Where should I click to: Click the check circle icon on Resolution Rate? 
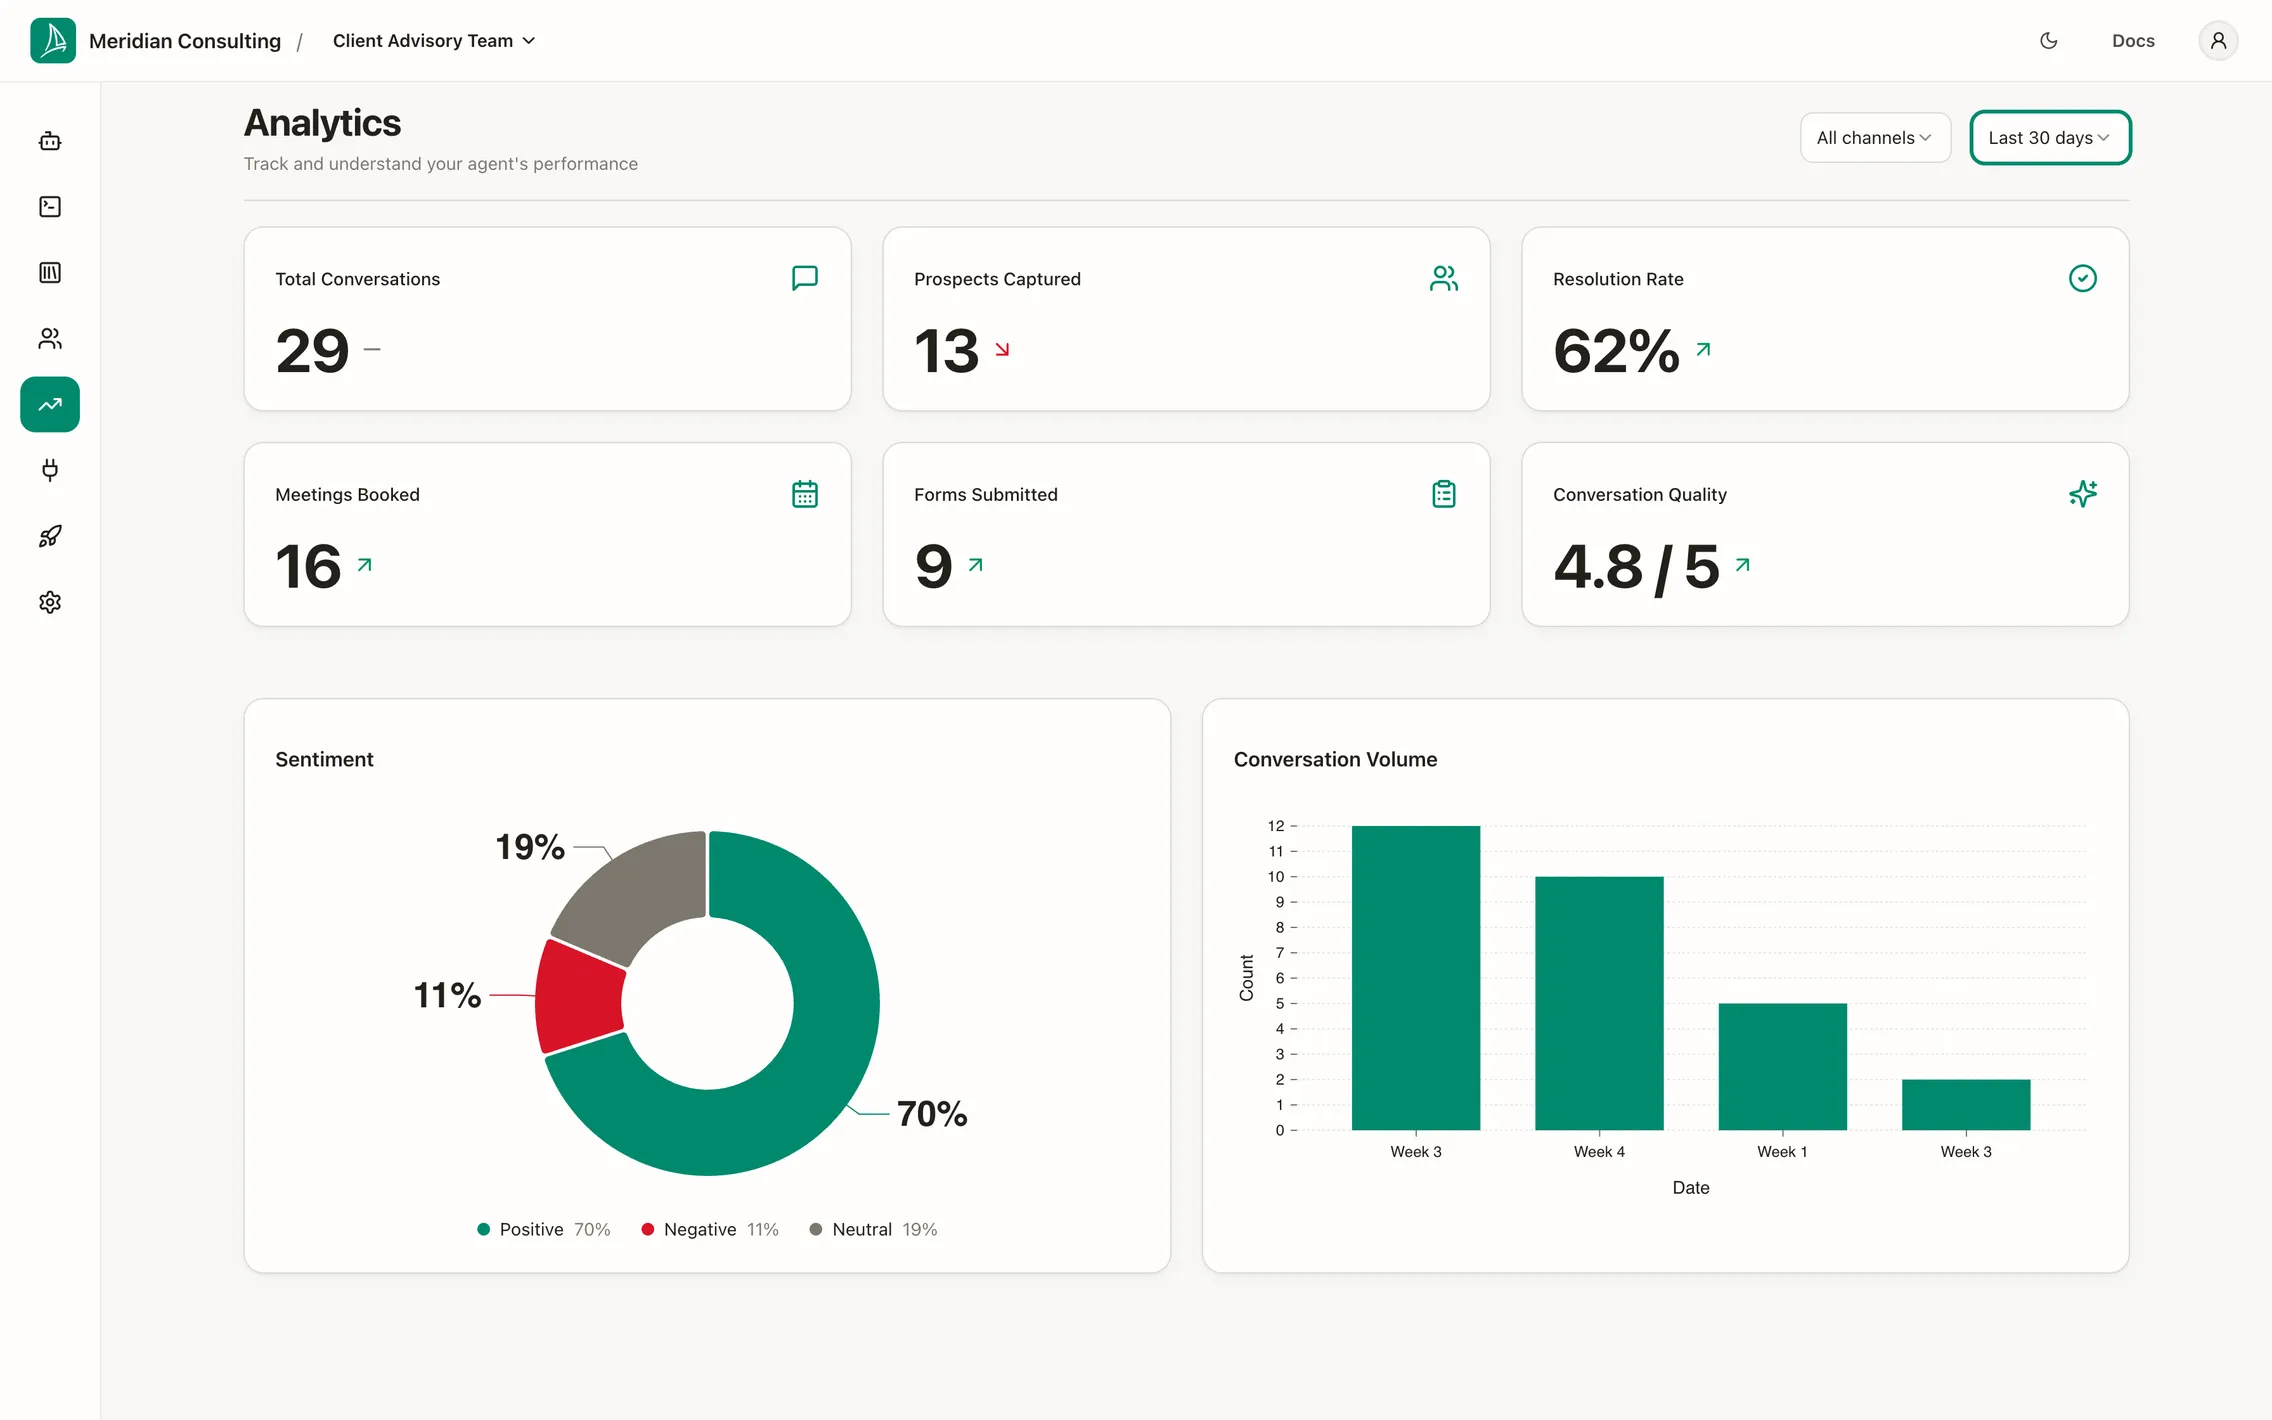coord(2083,278)
